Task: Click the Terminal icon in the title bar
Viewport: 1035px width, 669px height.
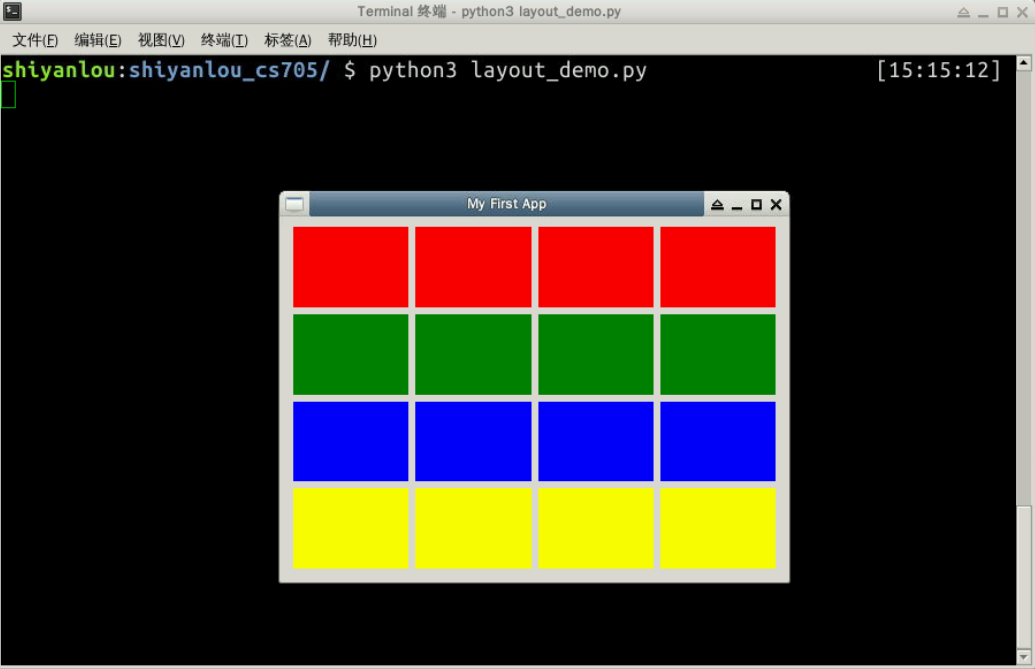Action: [x=12, y=12]
